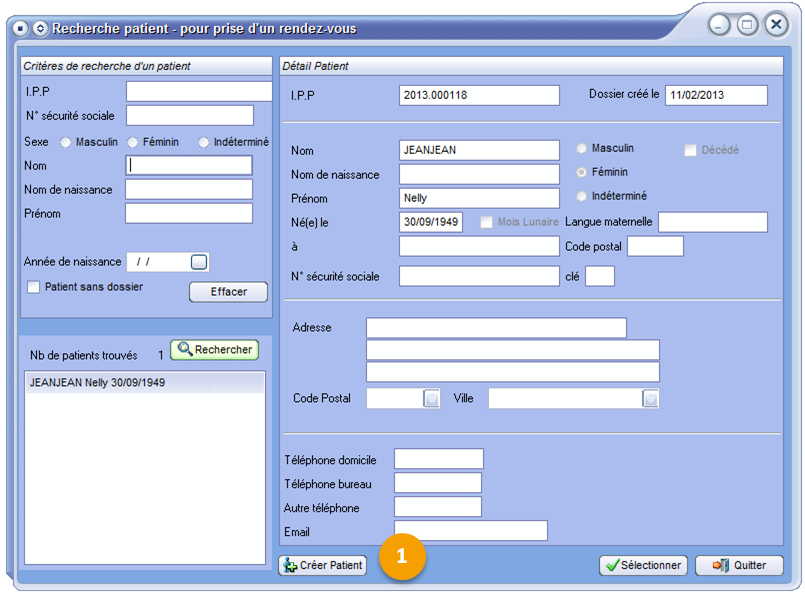Click the Email field in patient details
Viewport: 805px width, 593px height.
tap(470, 531)
